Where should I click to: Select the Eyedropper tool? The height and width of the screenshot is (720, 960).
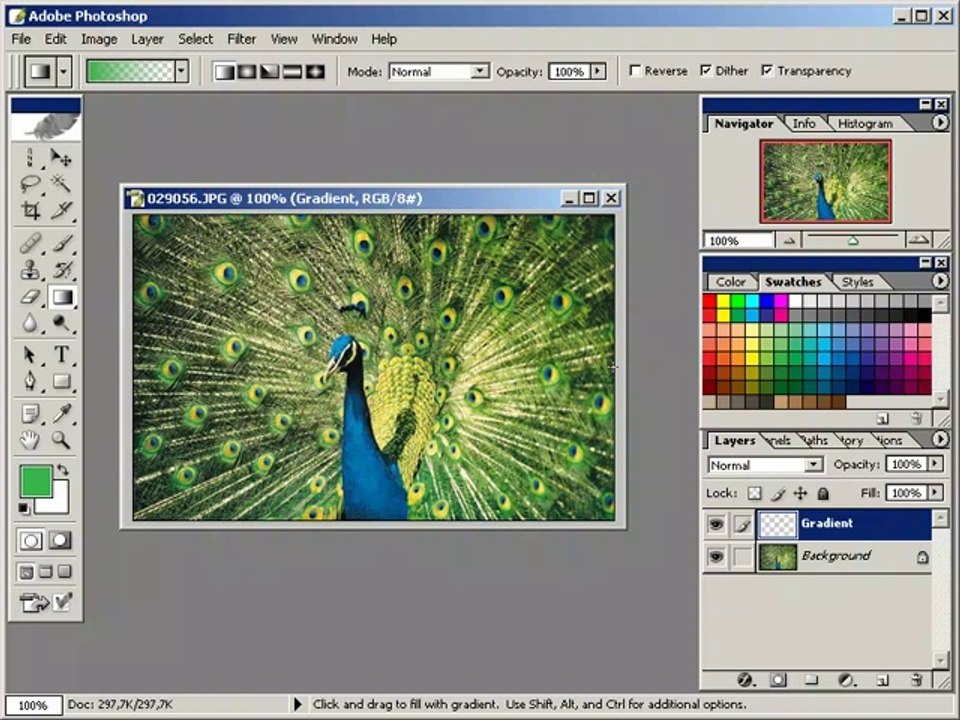tap(61, 414)
